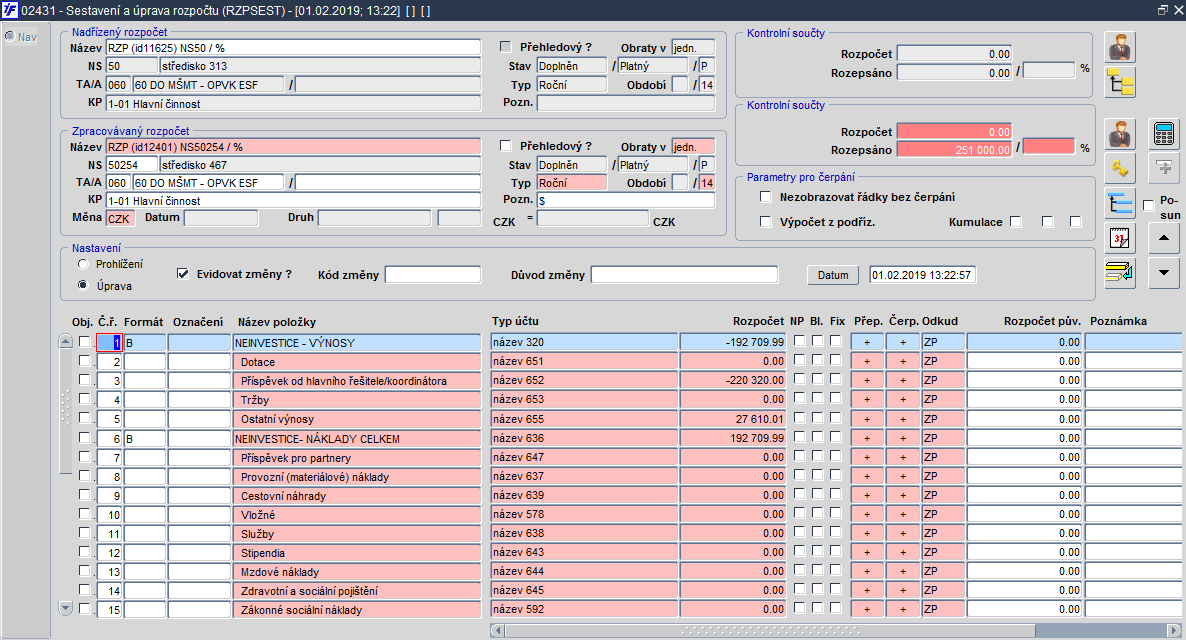Image resolution: width=1186 pixels, height=640 pixels.
Task: Click the yellow-box hierarchy tree icon
Action: click(x=1120, y=82)
